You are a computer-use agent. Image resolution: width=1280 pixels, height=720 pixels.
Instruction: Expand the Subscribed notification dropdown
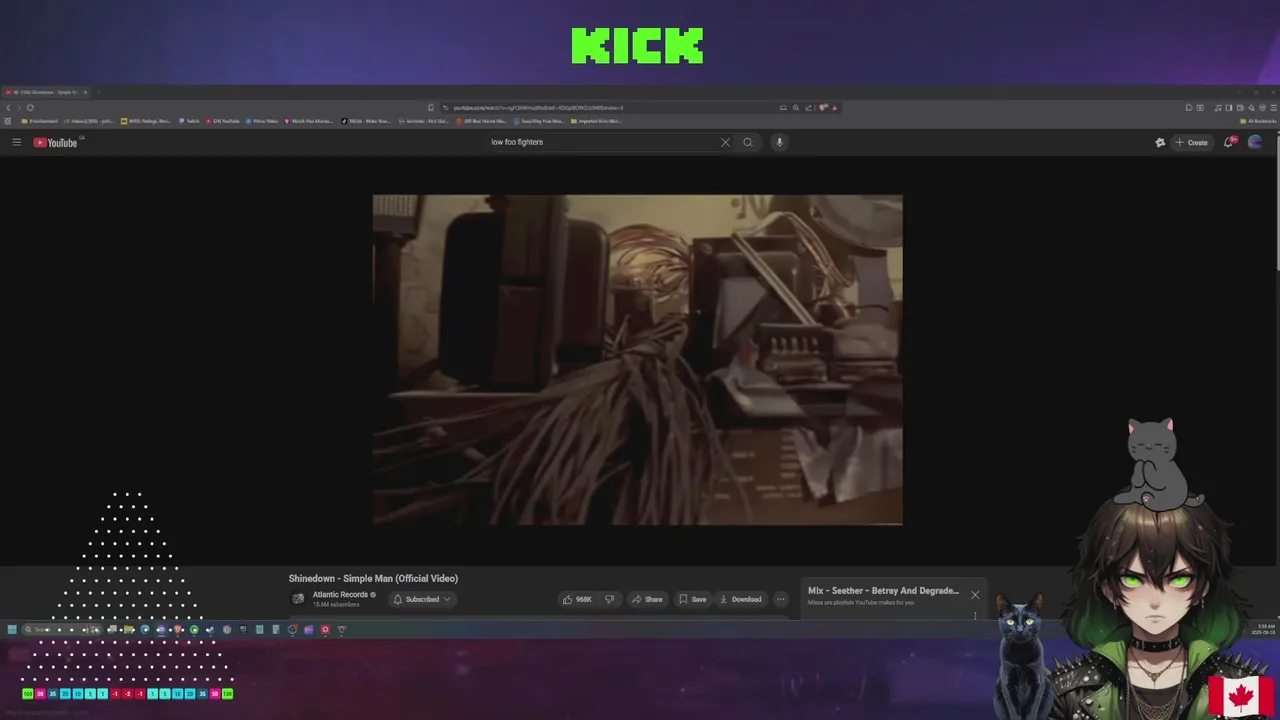421,599
